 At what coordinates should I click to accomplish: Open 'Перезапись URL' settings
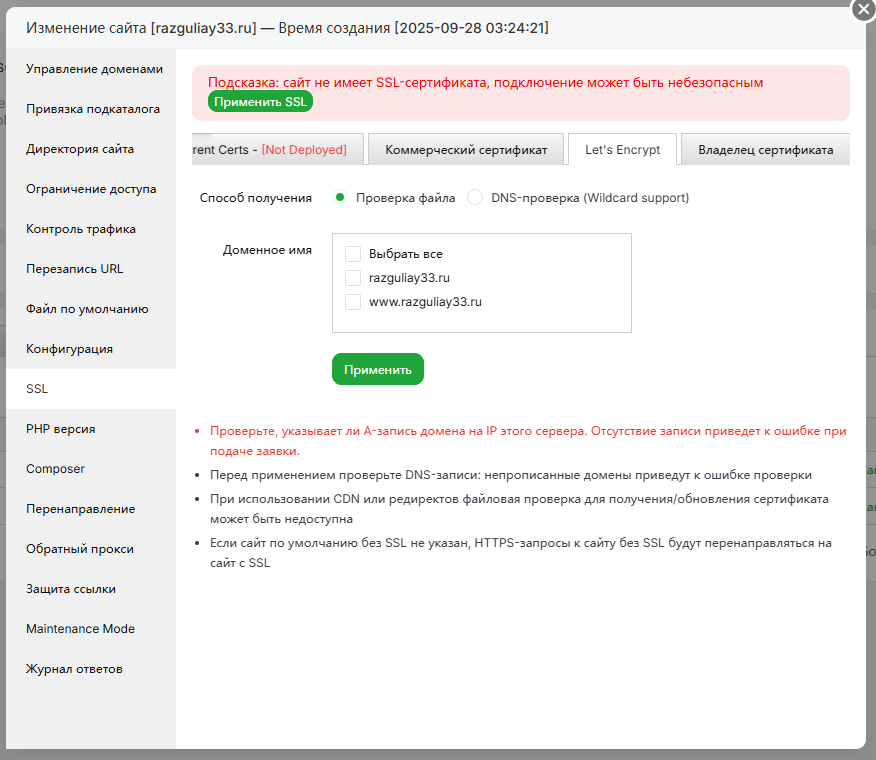pos(75,269)
